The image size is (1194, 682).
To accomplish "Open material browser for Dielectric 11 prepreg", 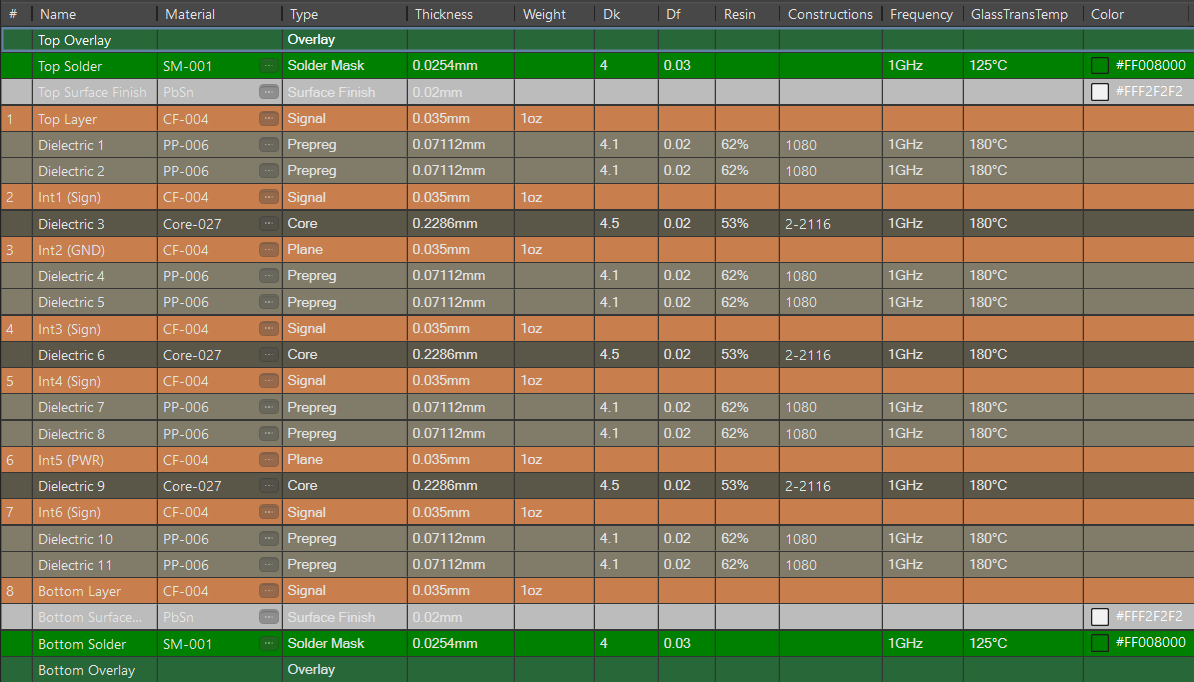I will 268,565.
